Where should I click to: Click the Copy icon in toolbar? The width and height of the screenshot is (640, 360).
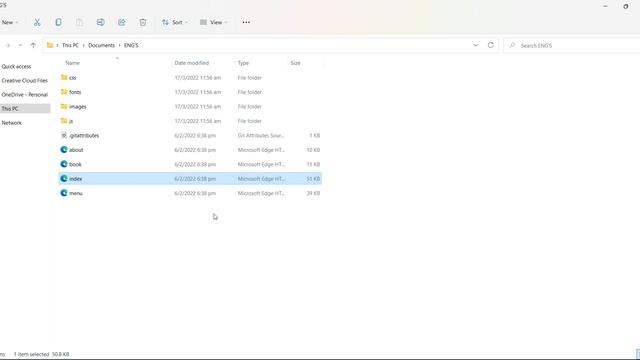pyautogui.click(x=58, y=22)
